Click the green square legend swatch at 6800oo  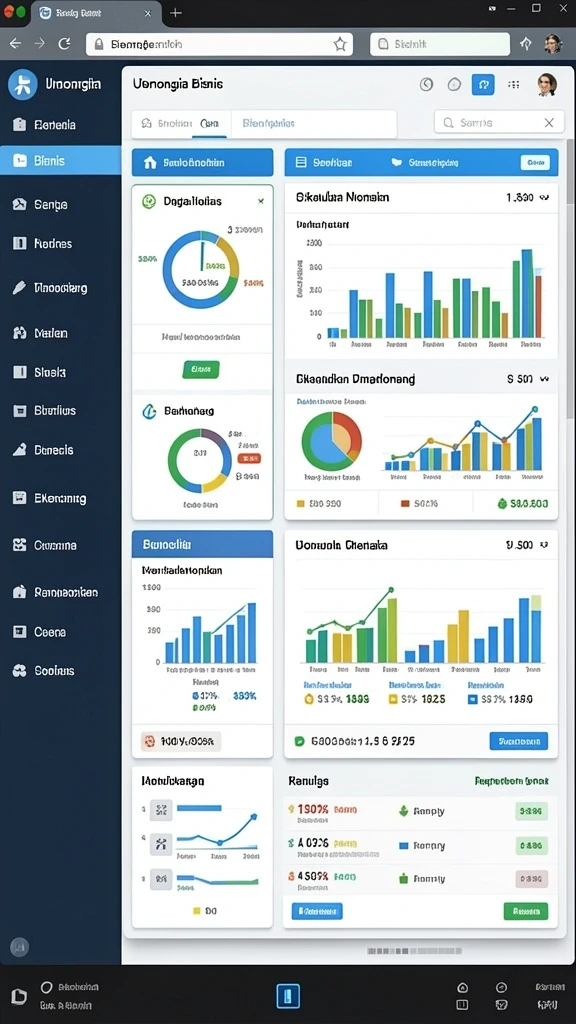pos(300,741)
